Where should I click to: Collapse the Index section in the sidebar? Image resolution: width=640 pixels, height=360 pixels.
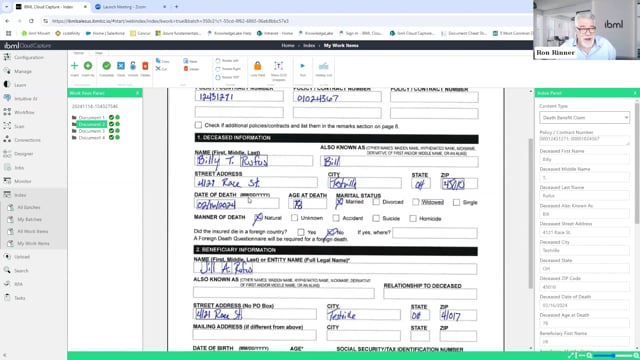pos(20,195)
